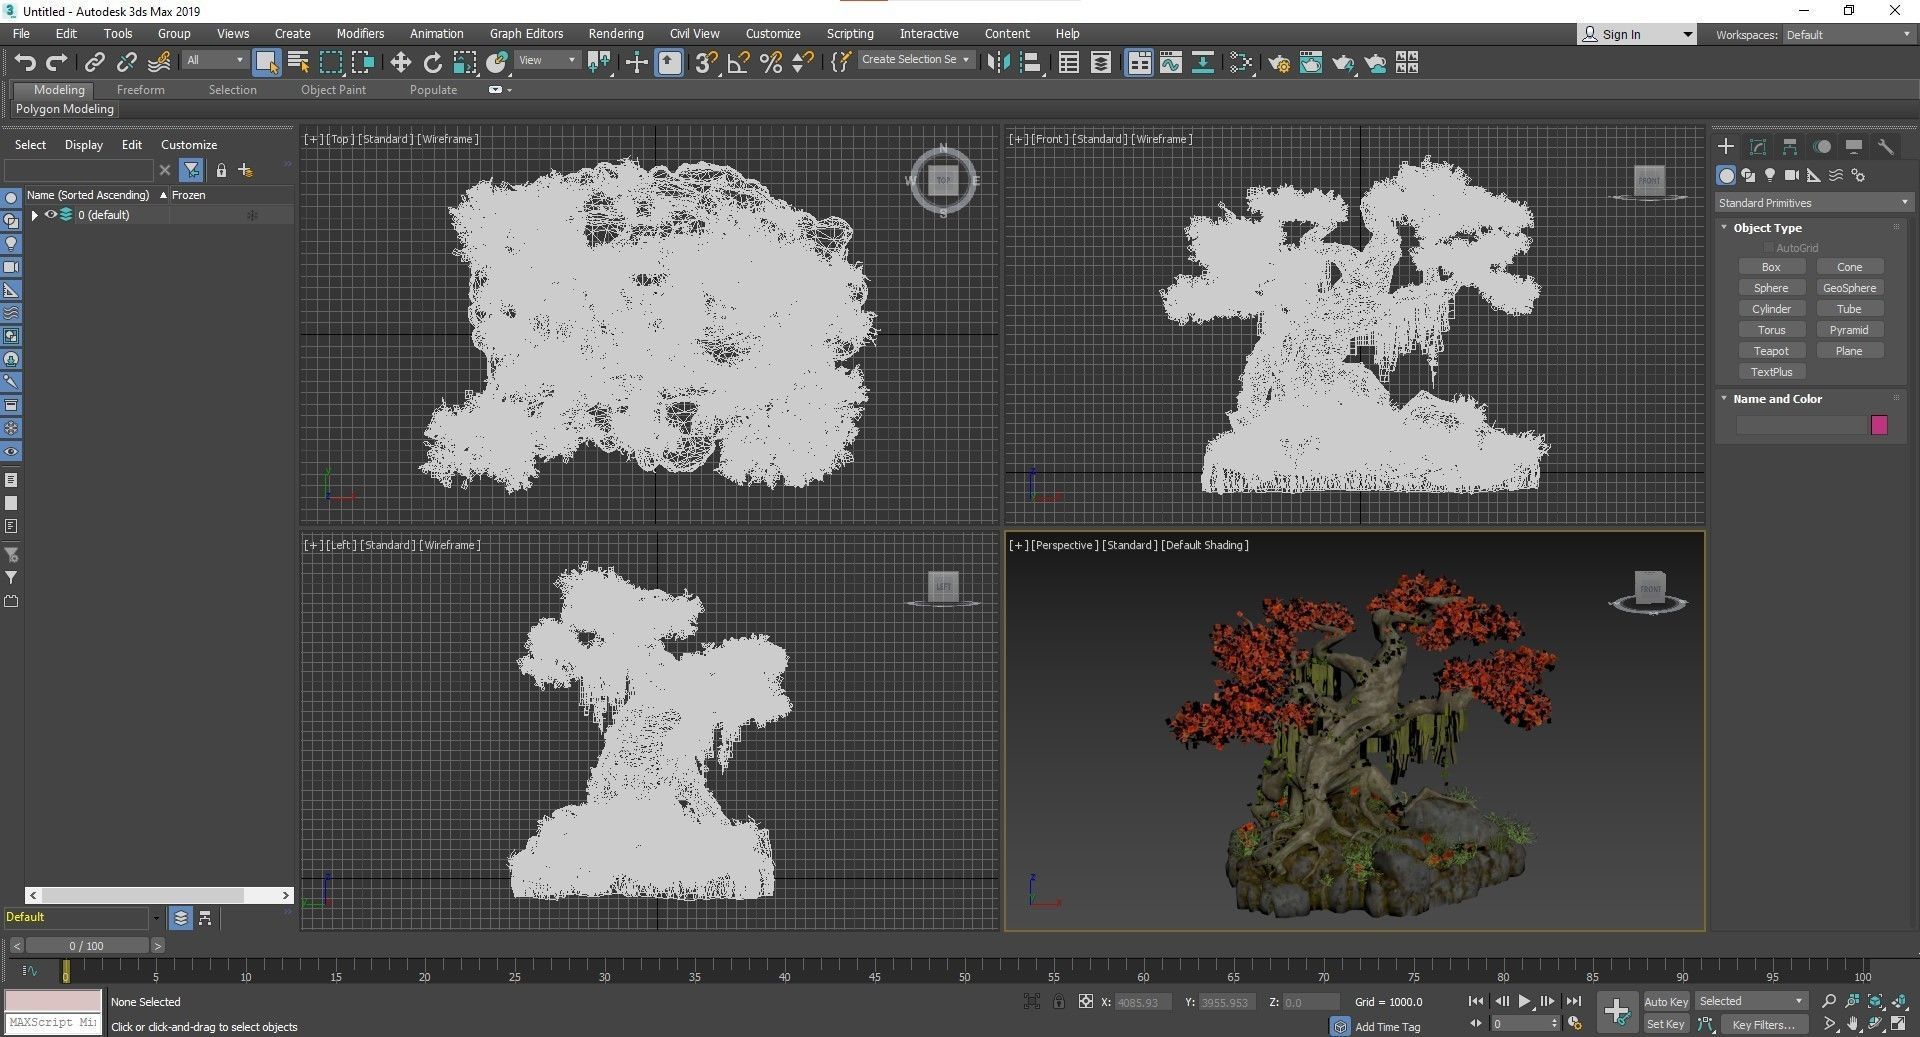Click the Perspective viewport ViewCube
This screenshot has height=1037, width=1920.
point(1648,592)
